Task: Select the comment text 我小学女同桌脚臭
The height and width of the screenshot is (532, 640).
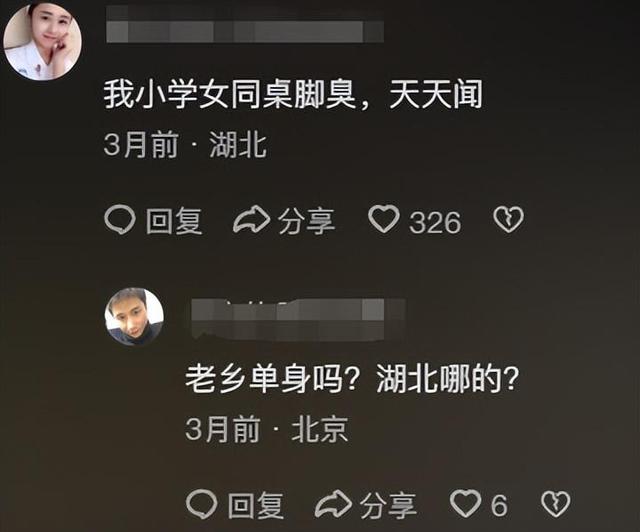Action: coord(229,95)
